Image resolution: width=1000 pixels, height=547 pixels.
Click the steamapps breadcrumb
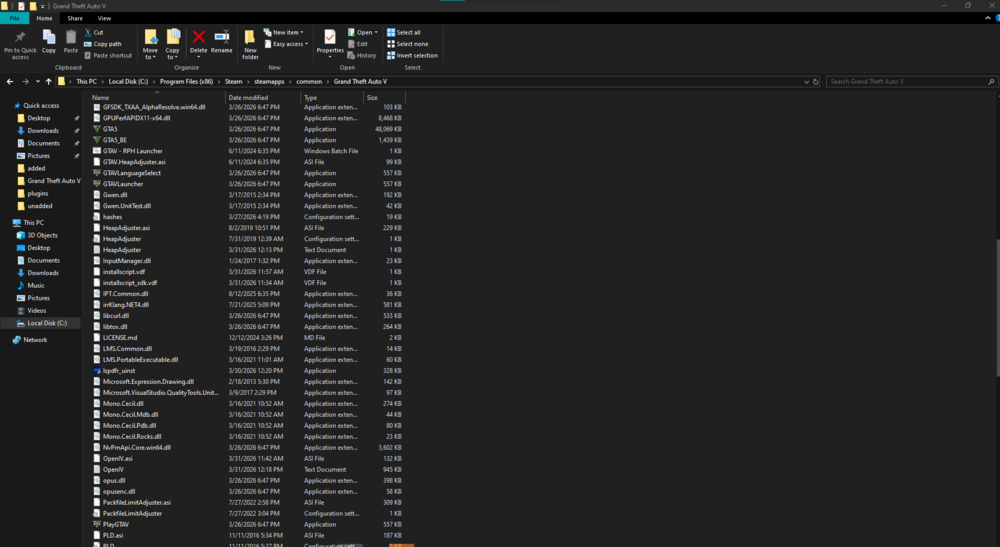click(269, 82)
